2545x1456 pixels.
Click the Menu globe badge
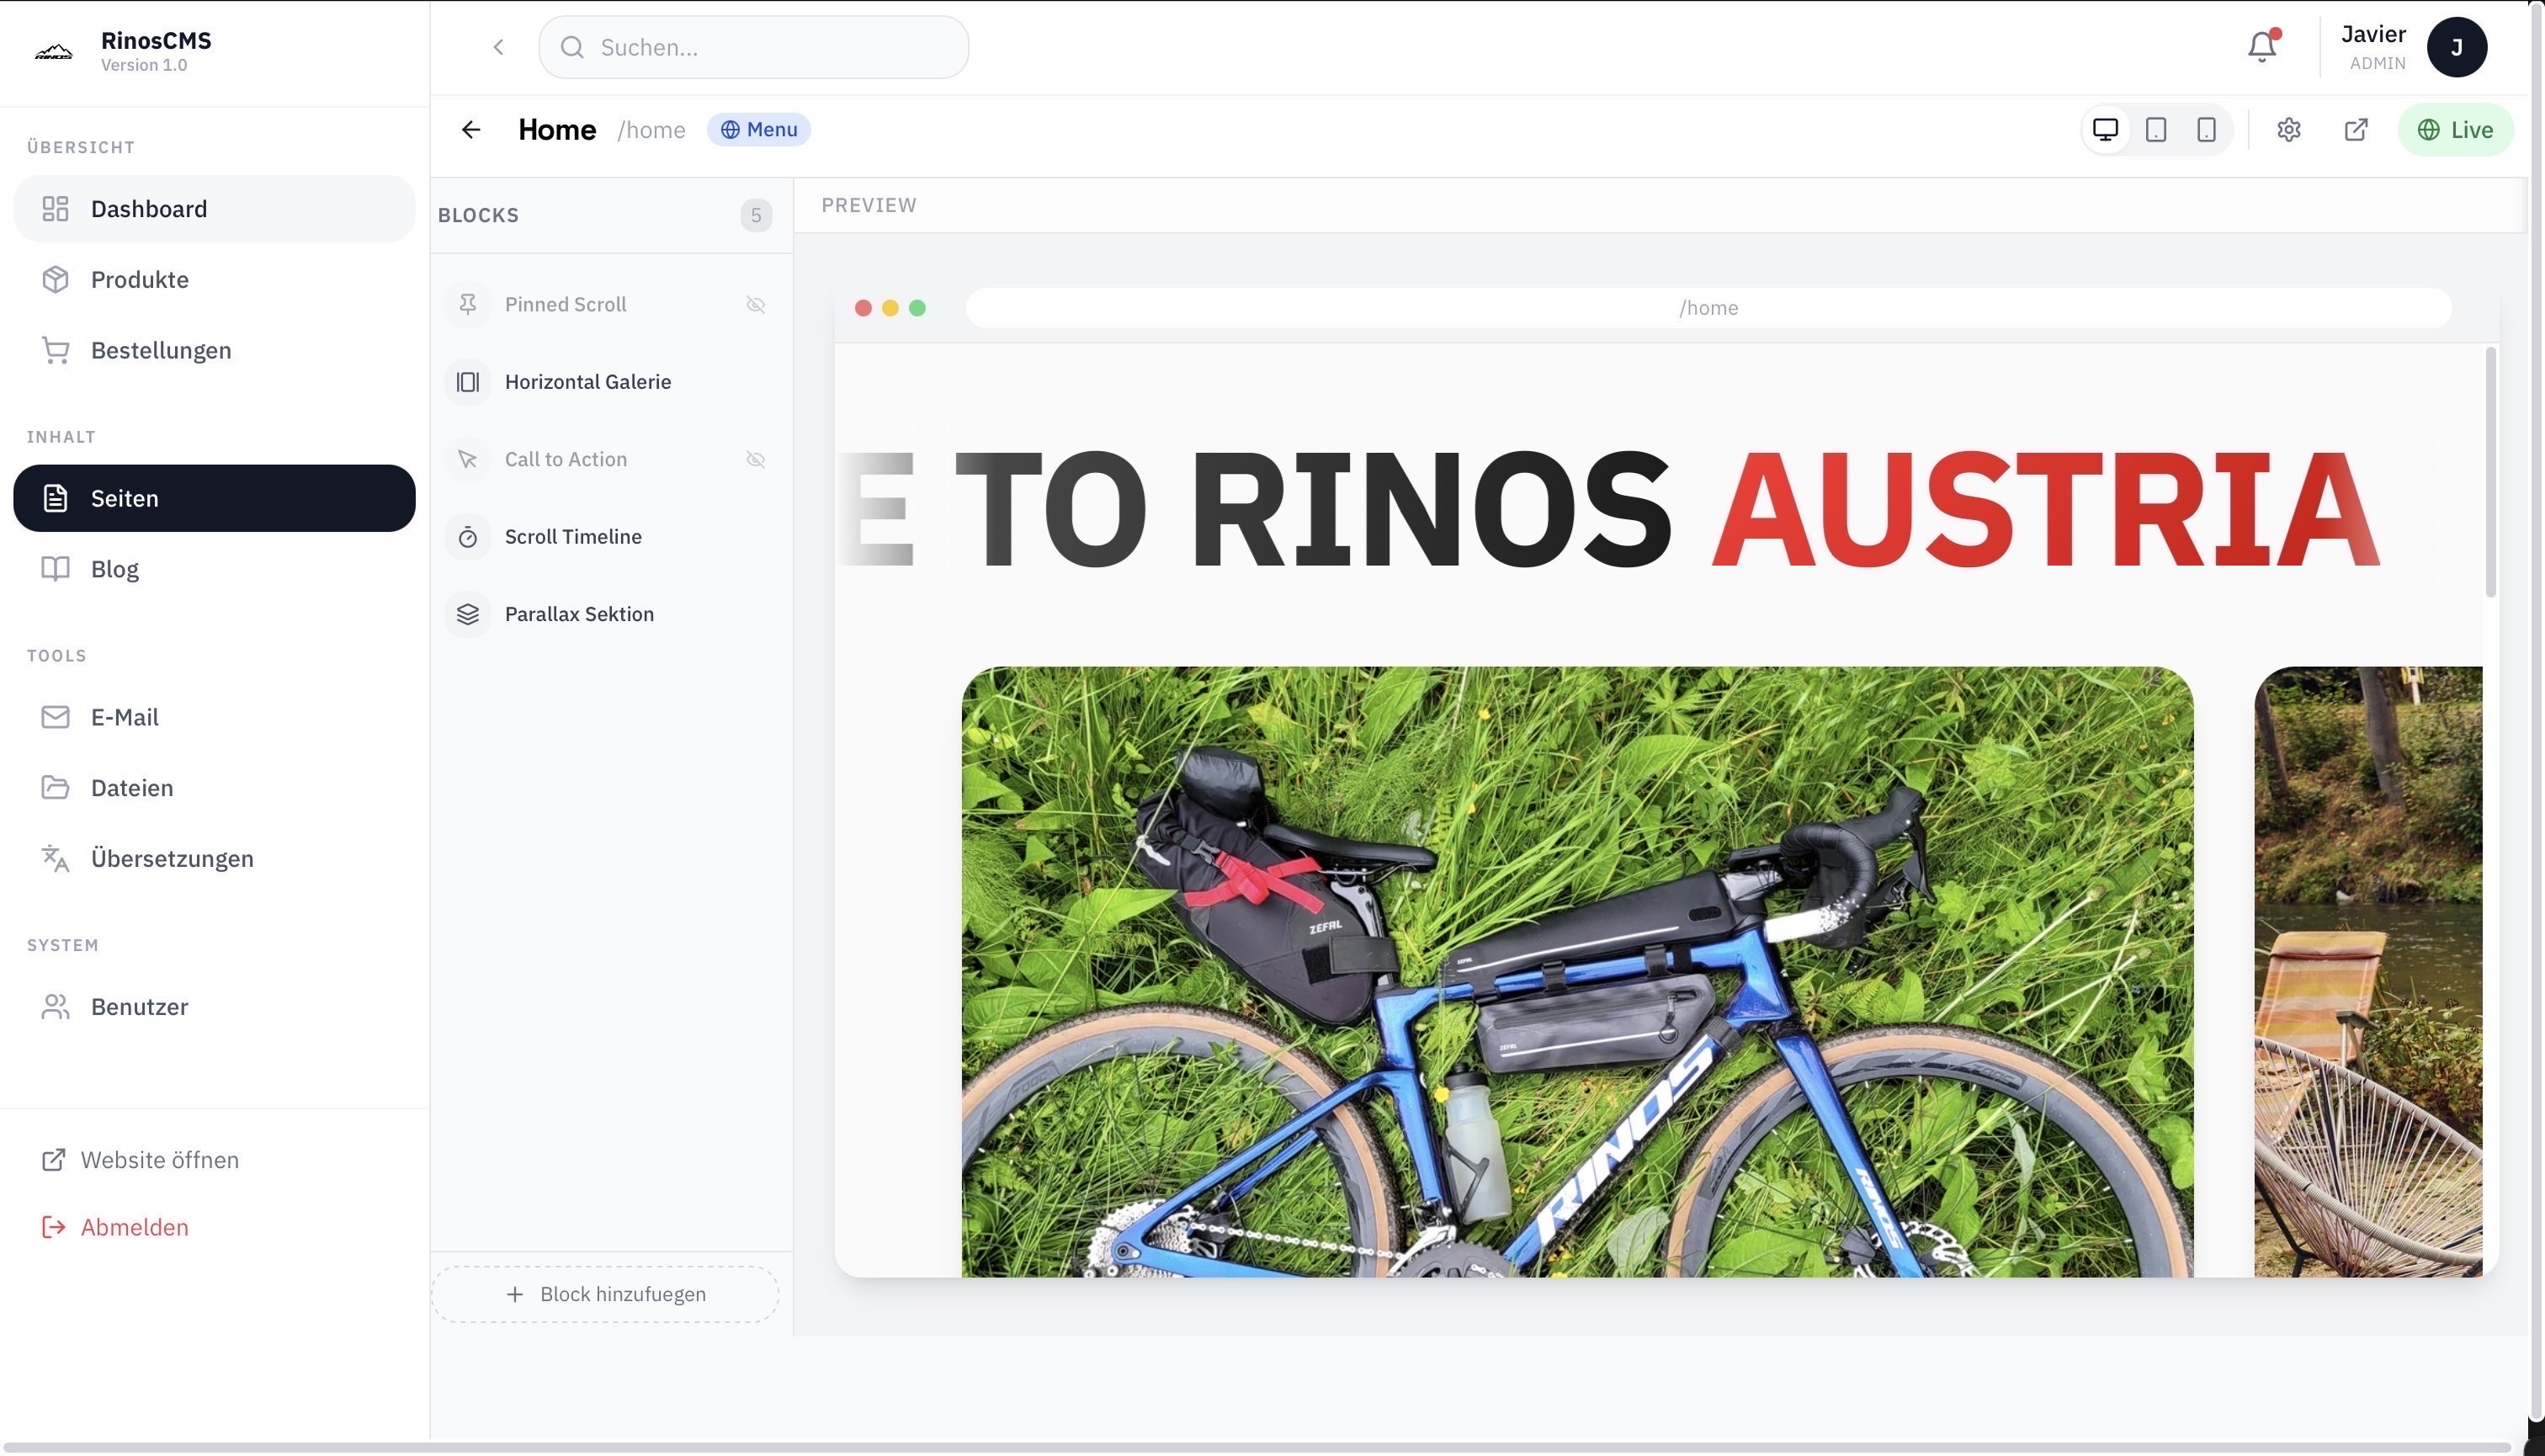pyautogui.click(x=759, y=129)
